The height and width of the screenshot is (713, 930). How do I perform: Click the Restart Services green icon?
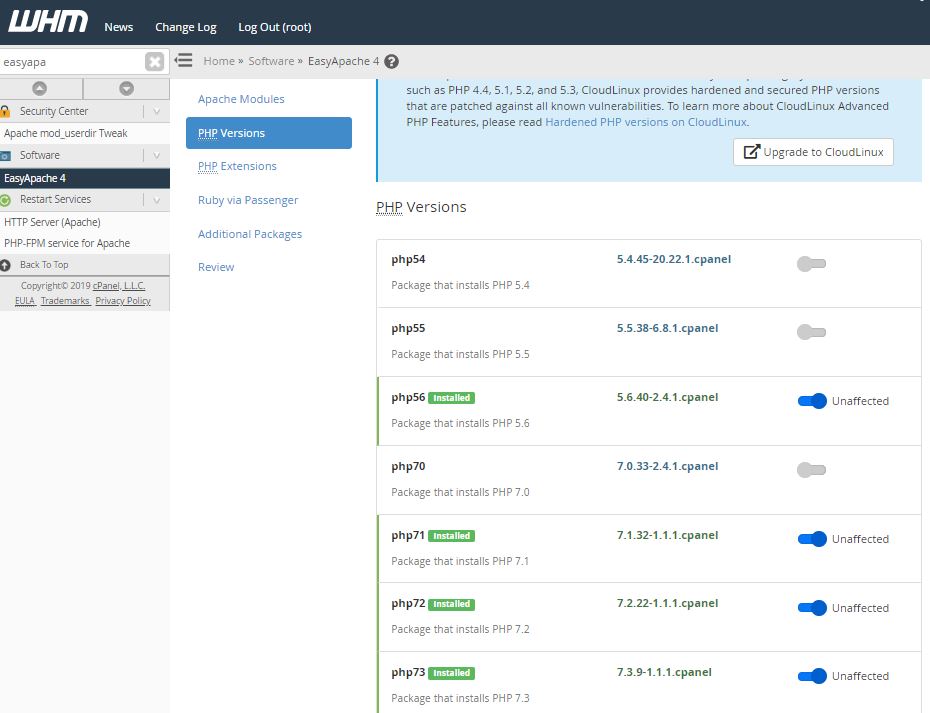point(5,200)
